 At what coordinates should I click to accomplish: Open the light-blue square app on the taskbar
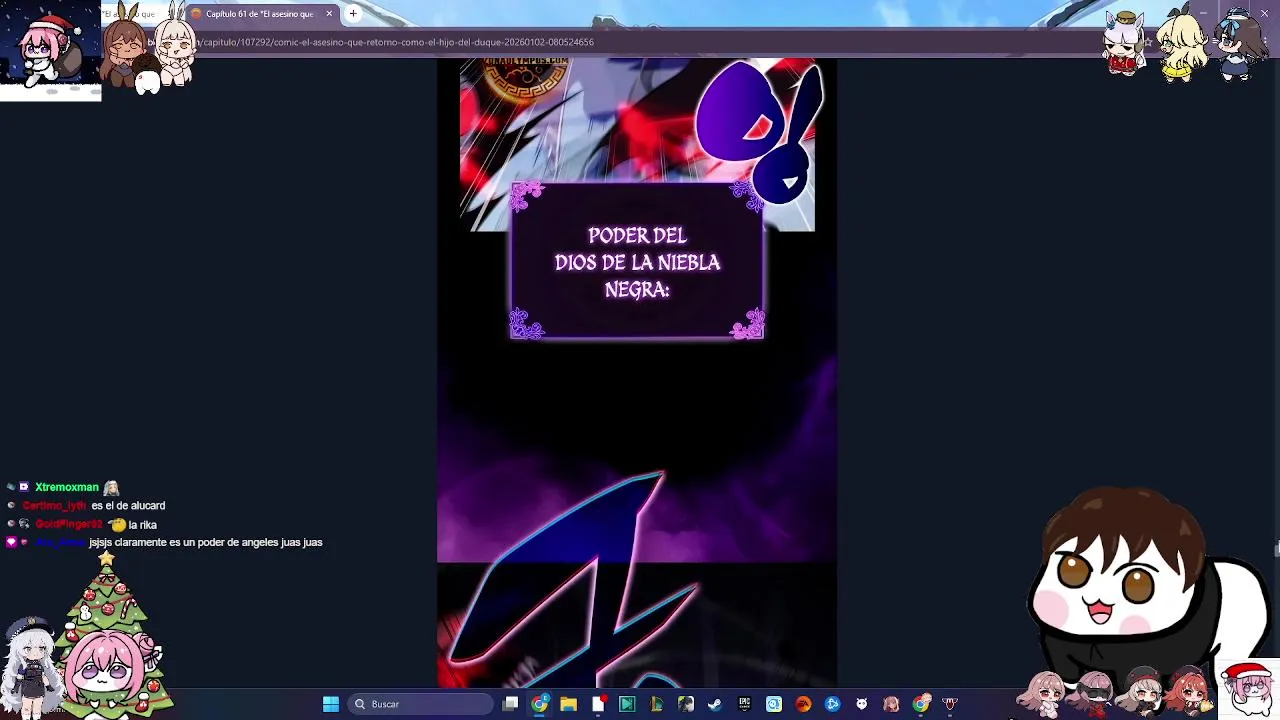pyautogui.click(x=774, y=704)
